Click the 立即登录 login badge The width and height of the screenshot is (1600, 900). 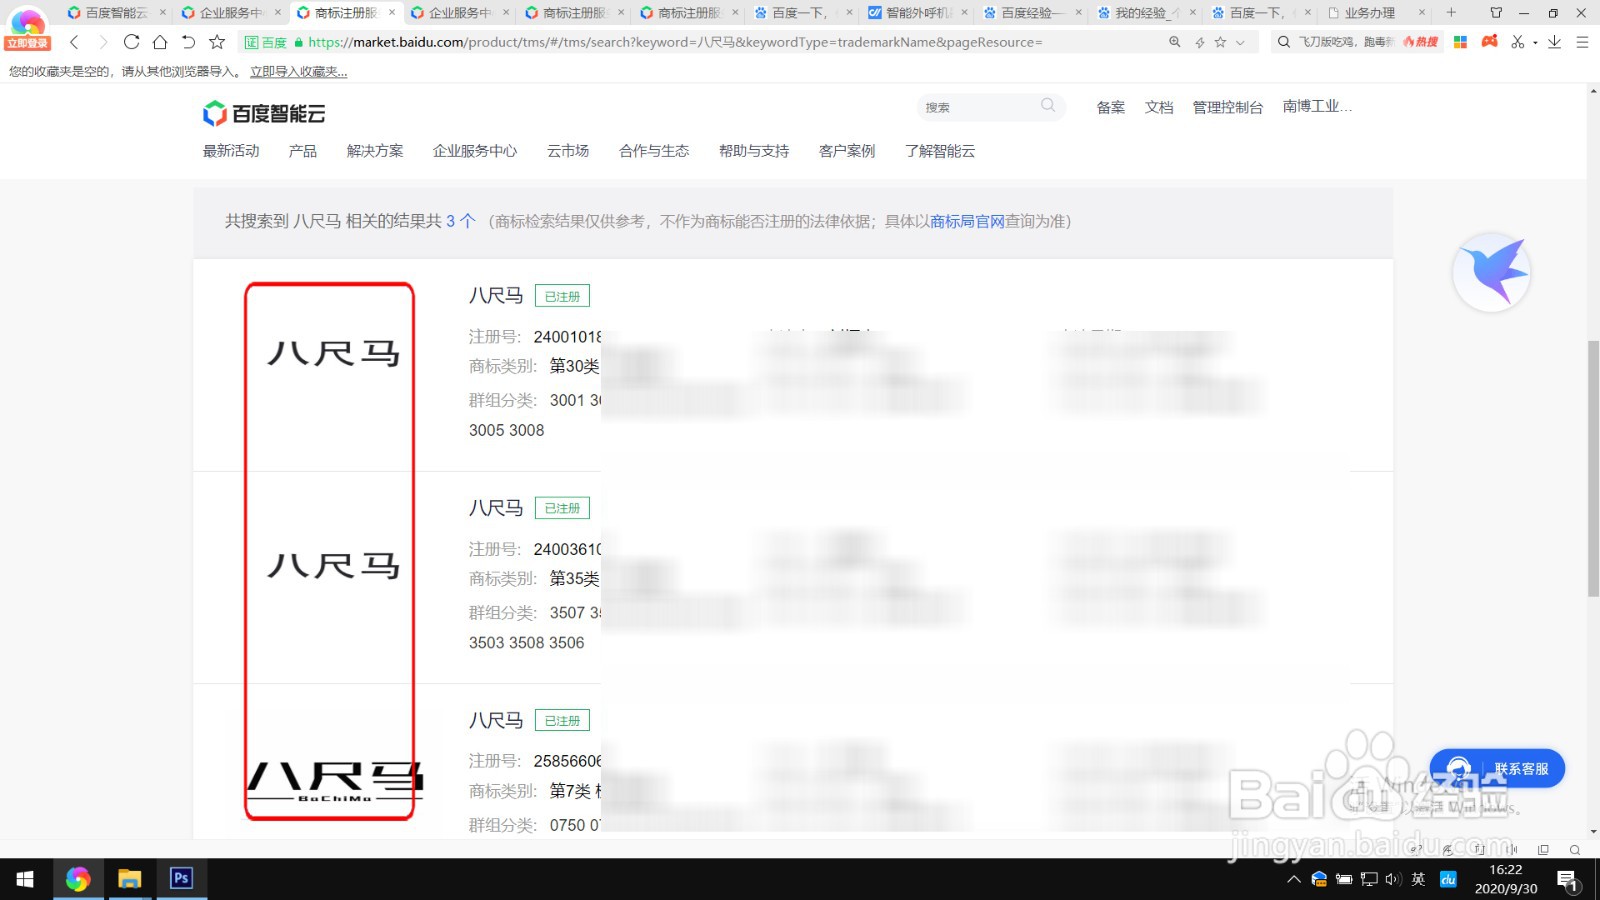pyautogui.click(x=27, y=44)
